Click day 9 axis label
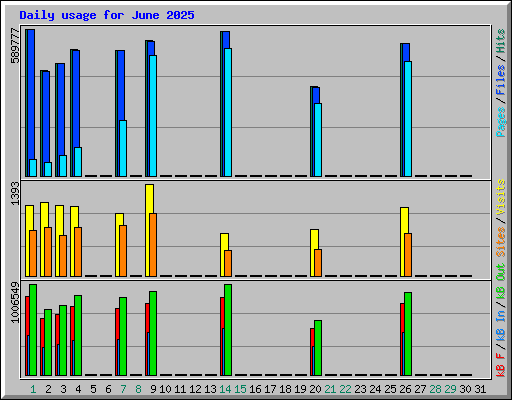Viewport: 512px width, 400px height. click(153, 389)
